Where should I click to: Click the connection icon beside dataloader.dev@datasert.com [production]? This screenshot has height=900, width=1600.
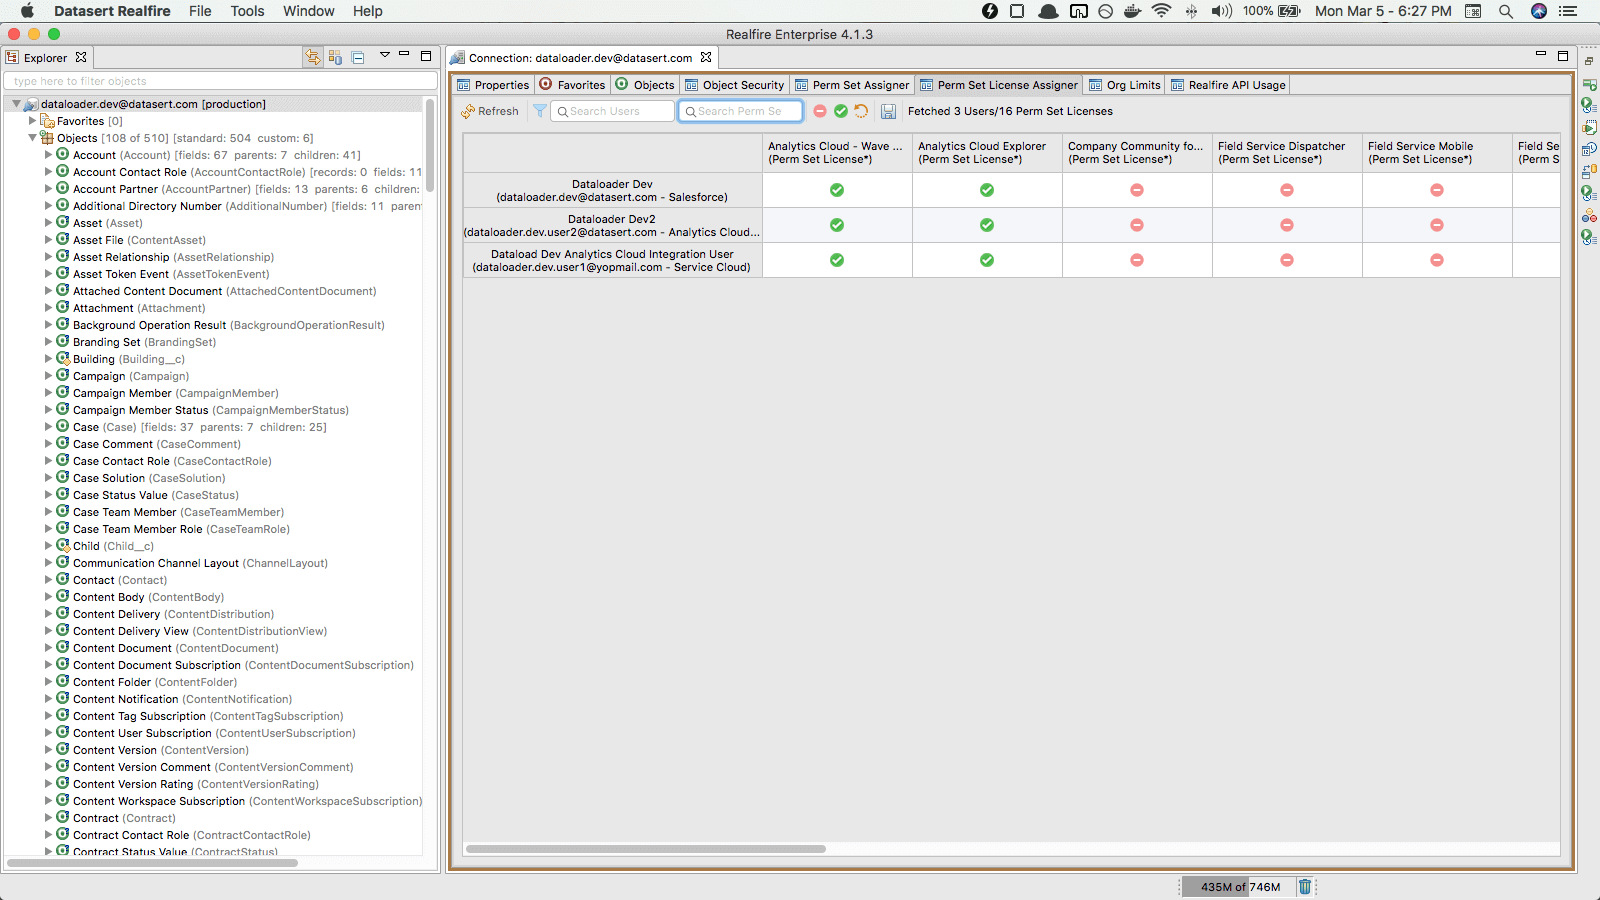coord(31,103)
